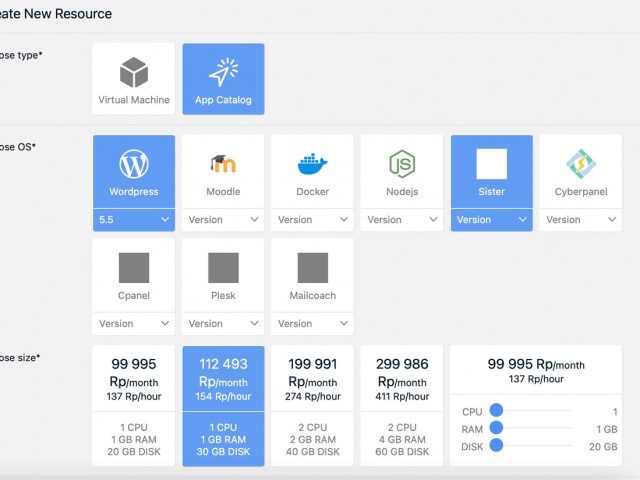Select the Virtual Machine cube icon
Image resolution: width=640 pixels, height=480 pixels.
click(x=133, y=72)
